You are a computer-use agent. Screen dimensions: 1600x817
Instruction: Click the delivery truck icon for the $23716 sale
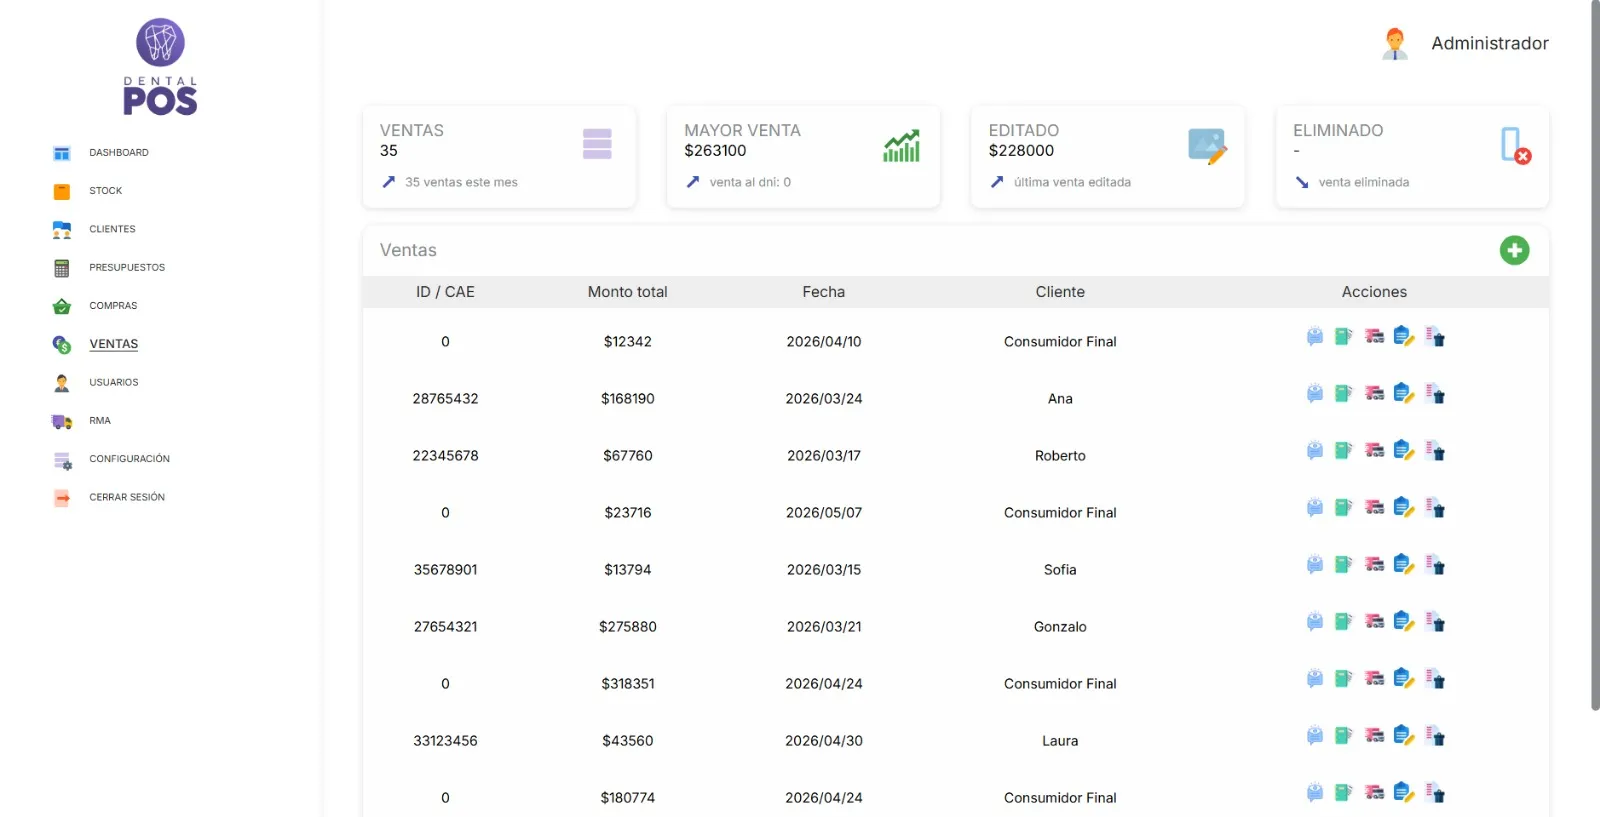pos(1375,508)
